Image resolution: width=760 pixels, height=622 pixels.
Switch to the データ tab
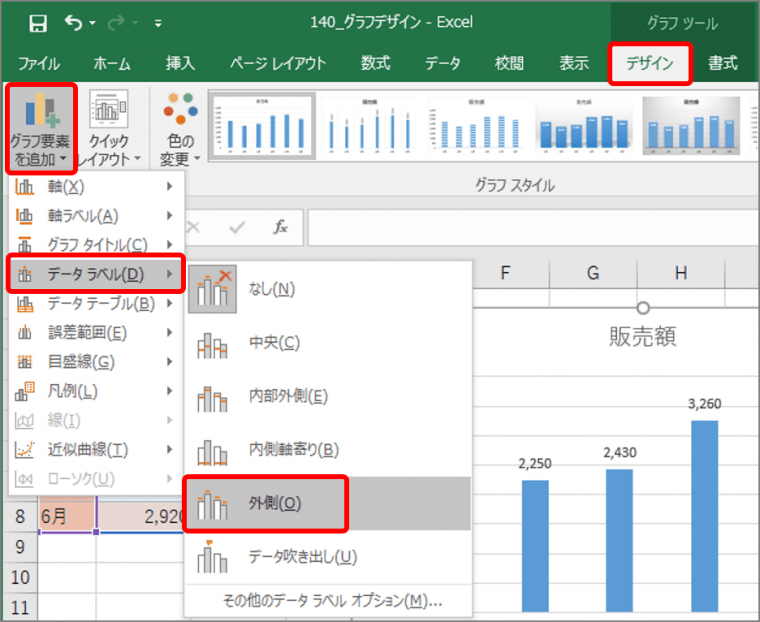443,63
